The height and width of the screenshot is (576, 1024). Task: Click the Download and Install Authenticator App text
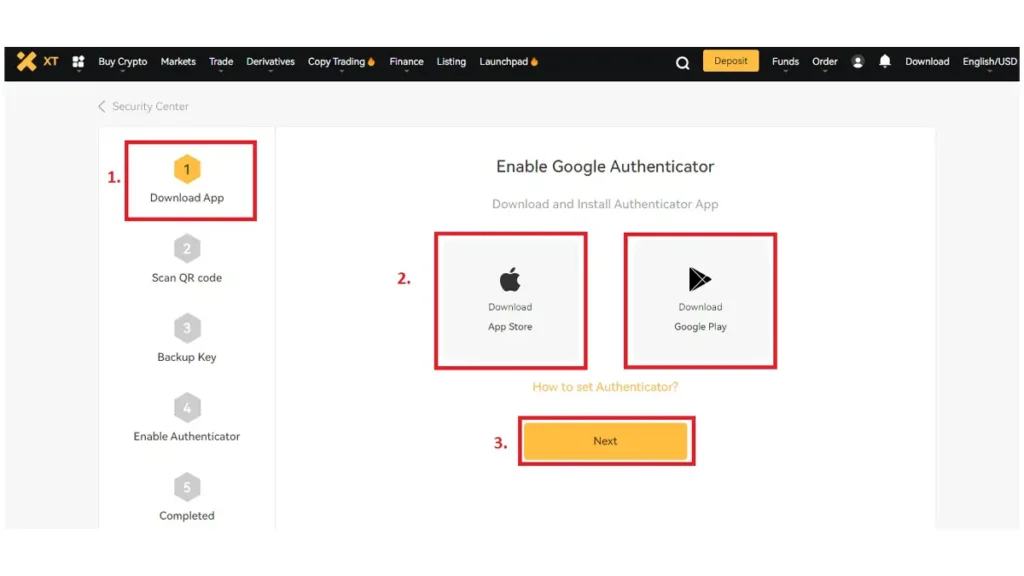tap(605, 204)
